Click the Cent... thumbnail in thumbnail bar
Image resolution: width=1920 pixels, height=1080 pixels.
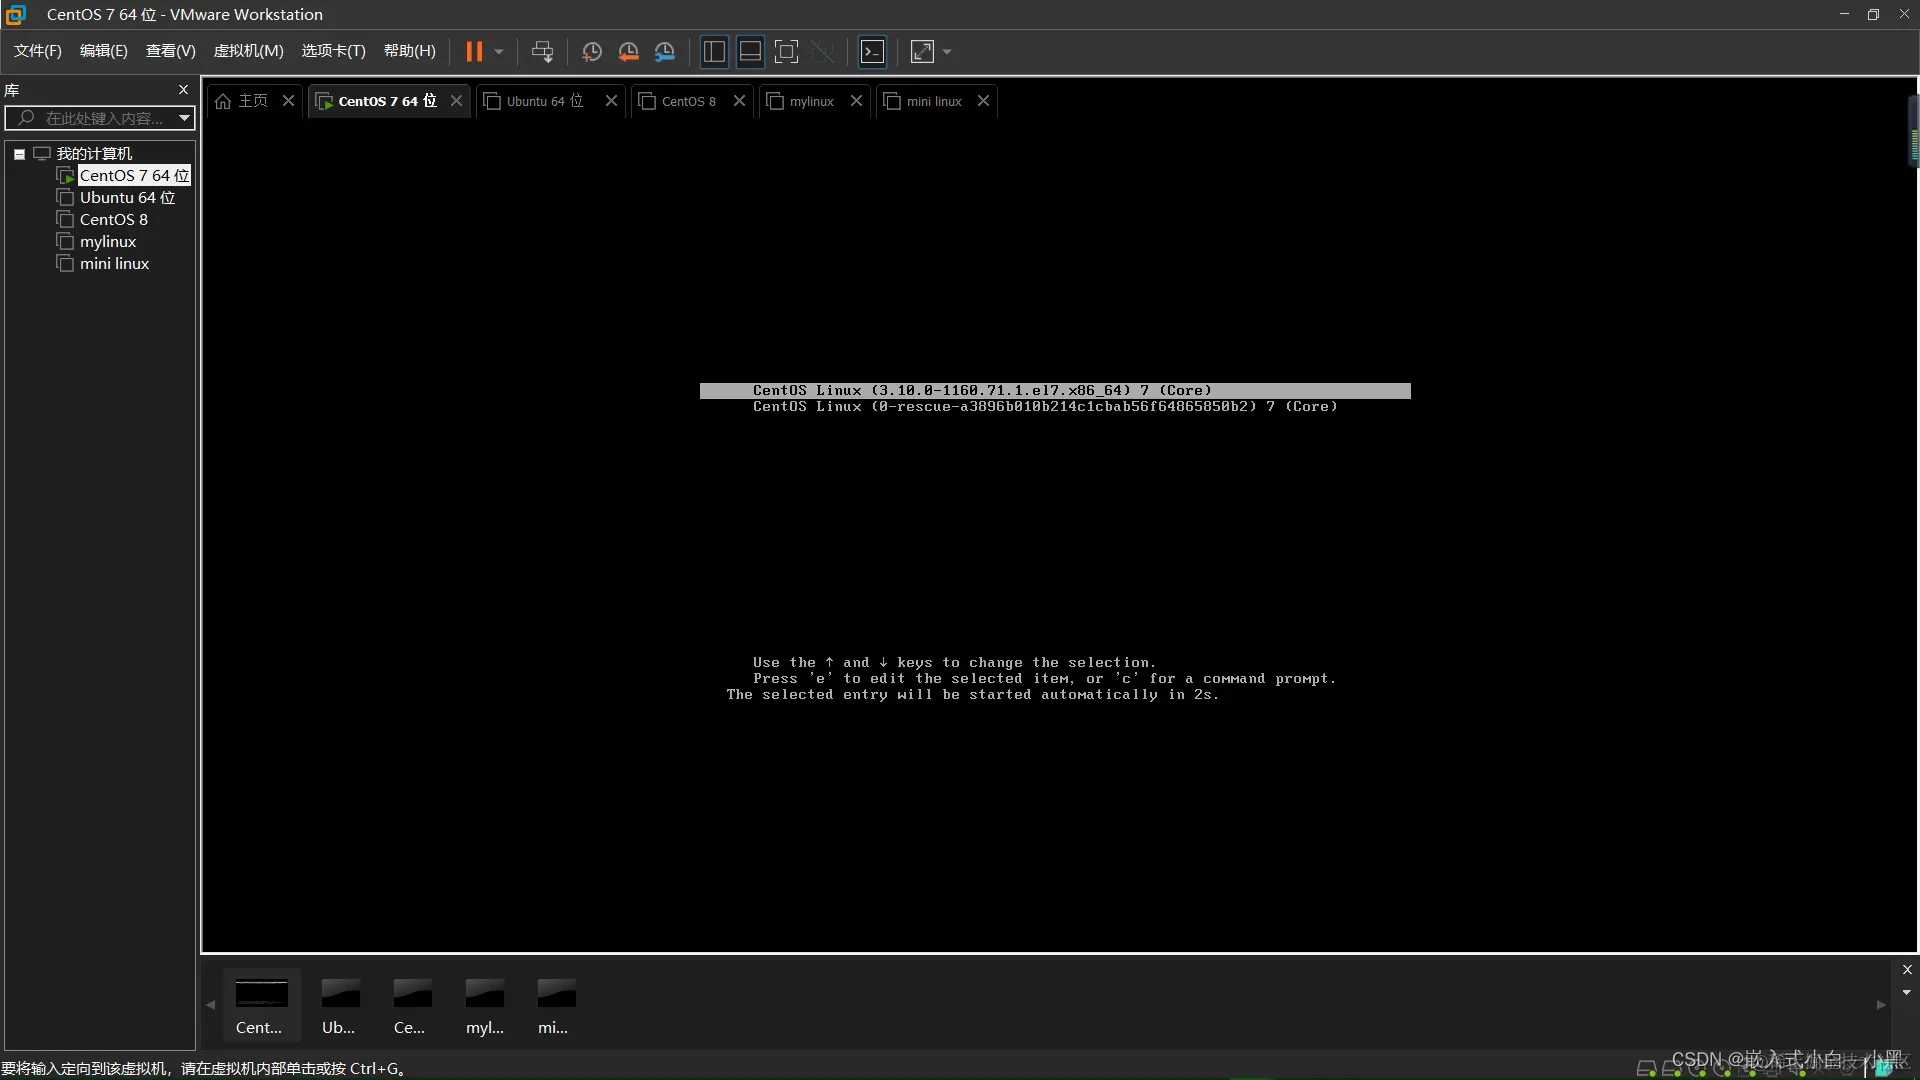(x=261, y=1006)
